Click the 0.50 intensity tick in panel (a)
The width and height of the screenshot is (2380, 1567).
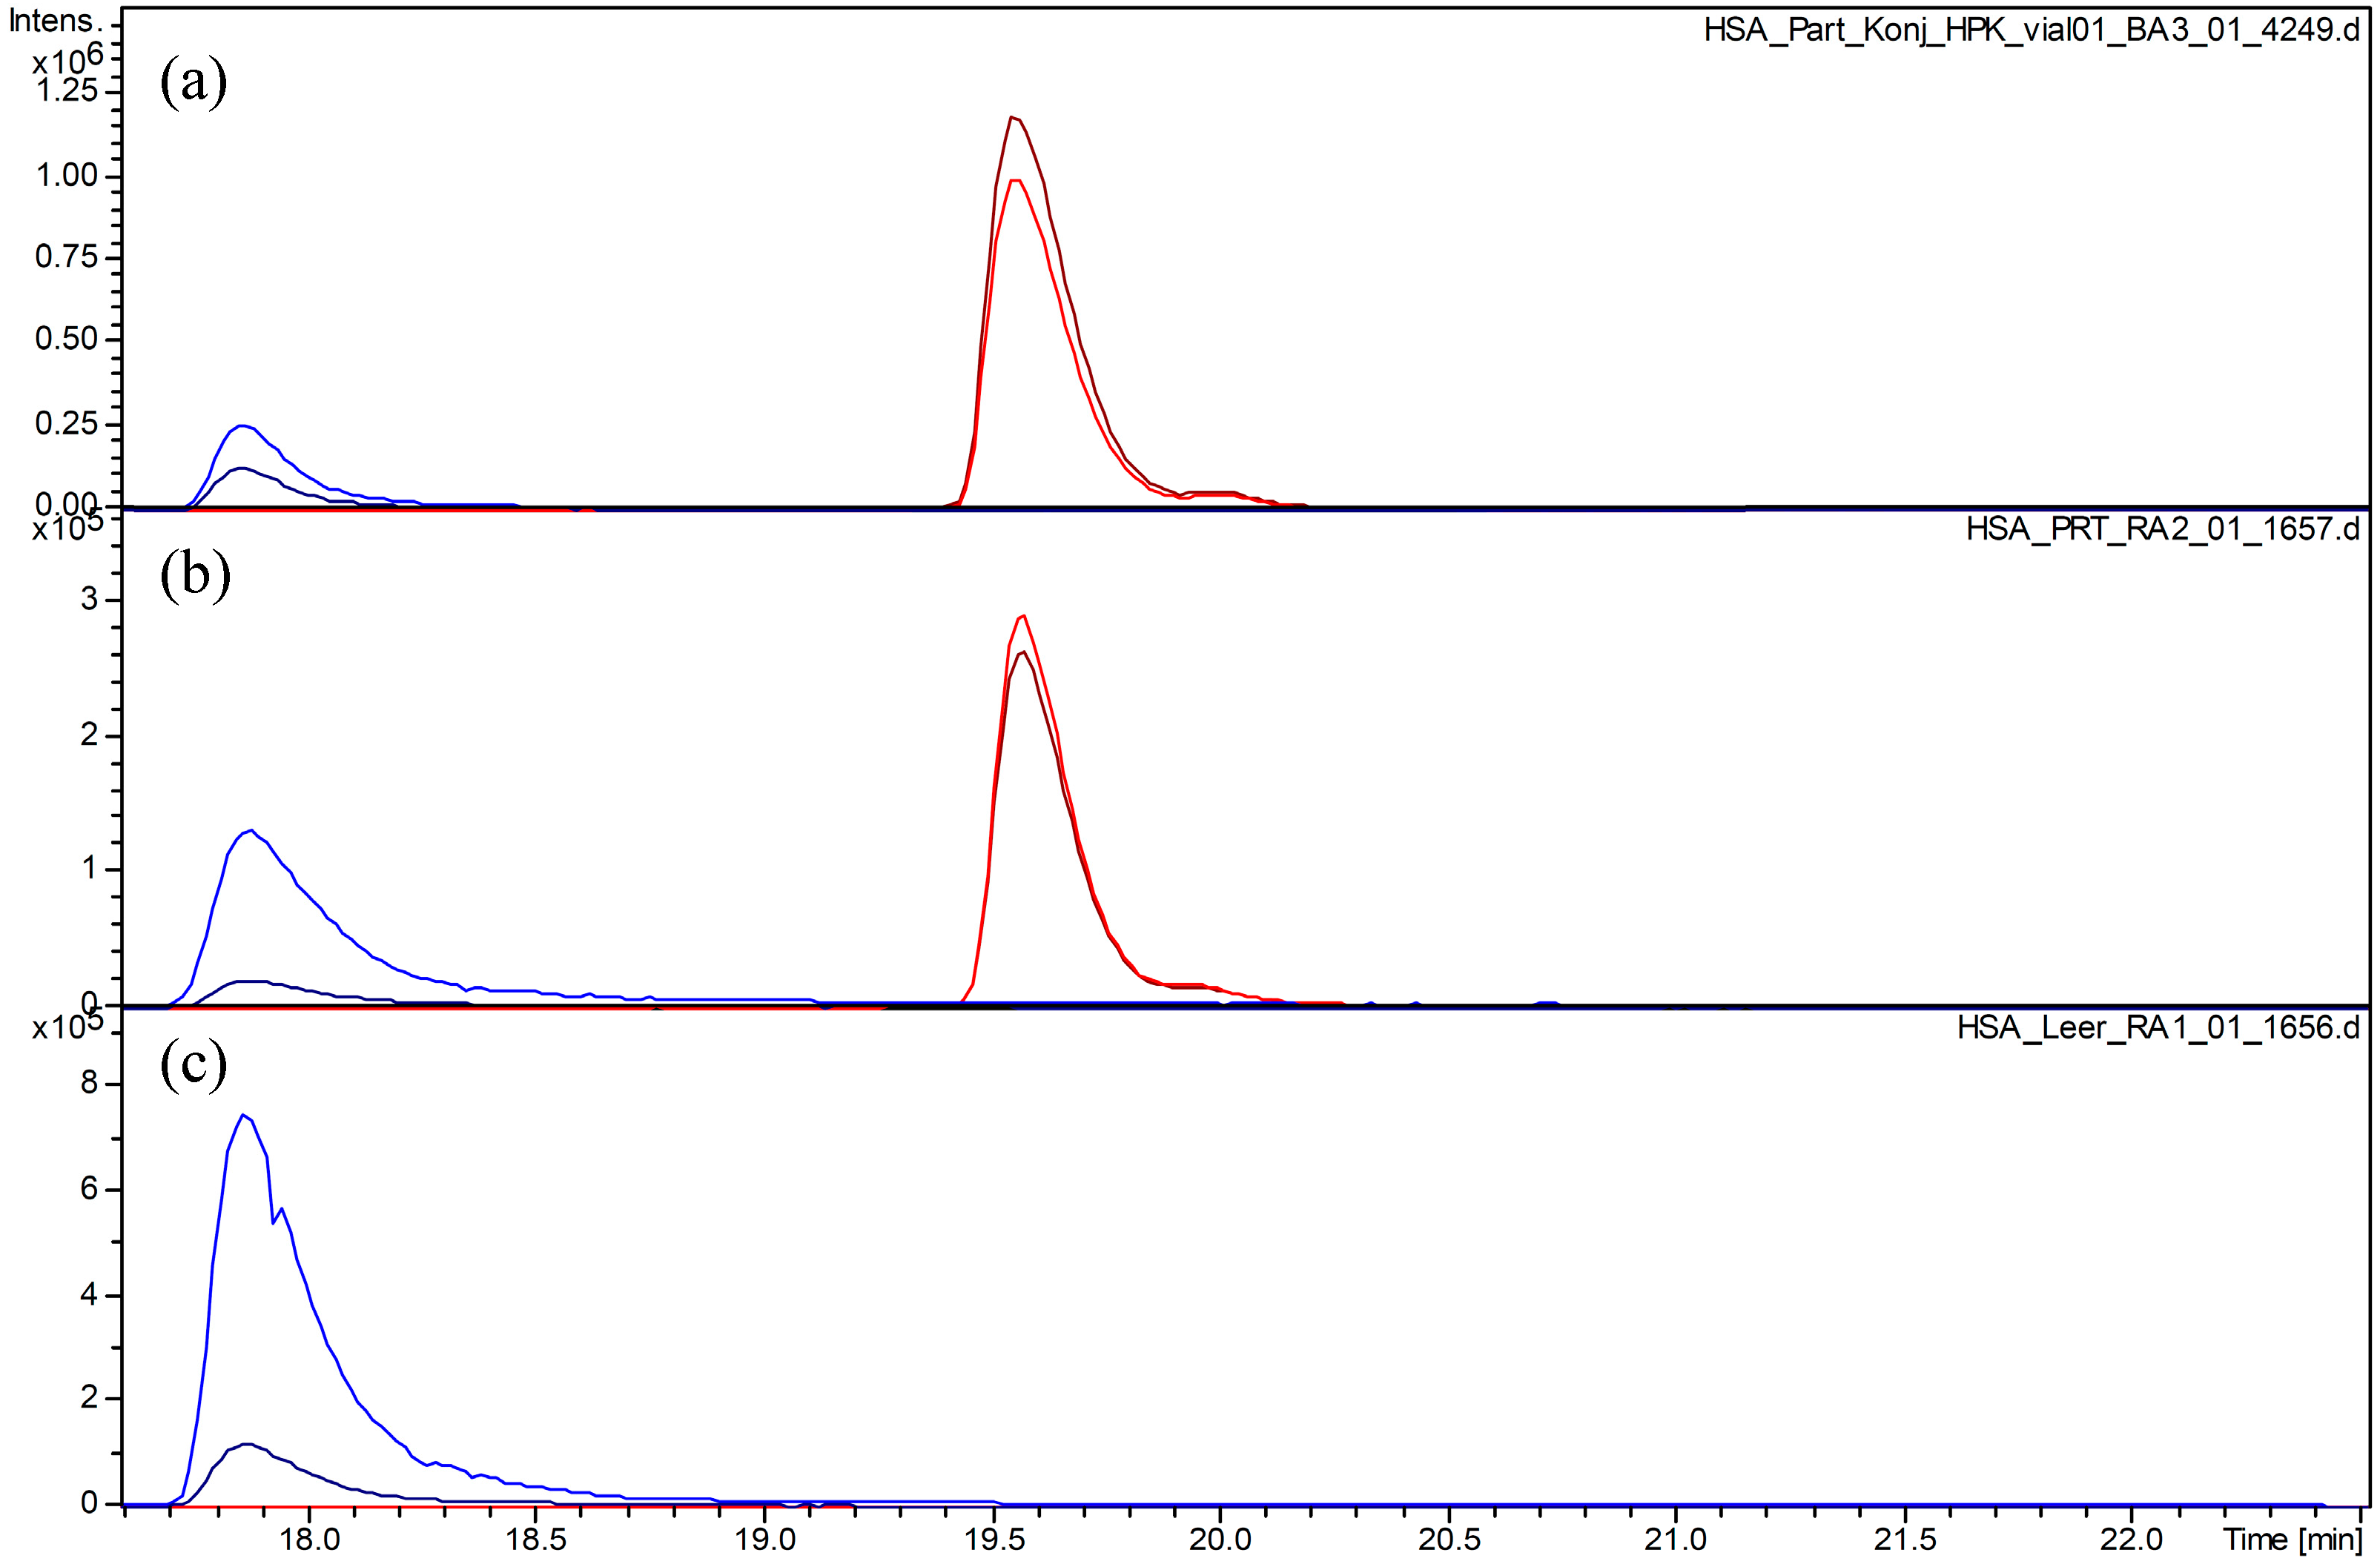click(x=67, y=339)
